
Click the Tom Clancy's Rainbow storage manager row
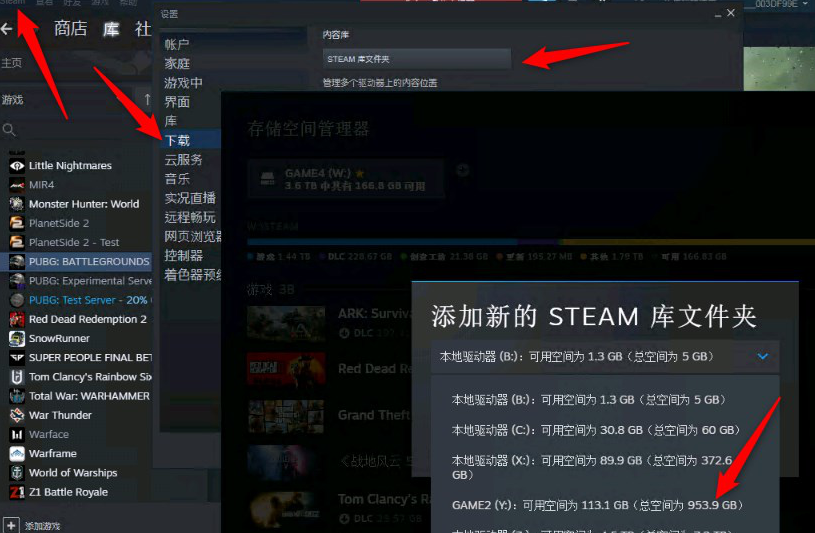pos(339,509)
